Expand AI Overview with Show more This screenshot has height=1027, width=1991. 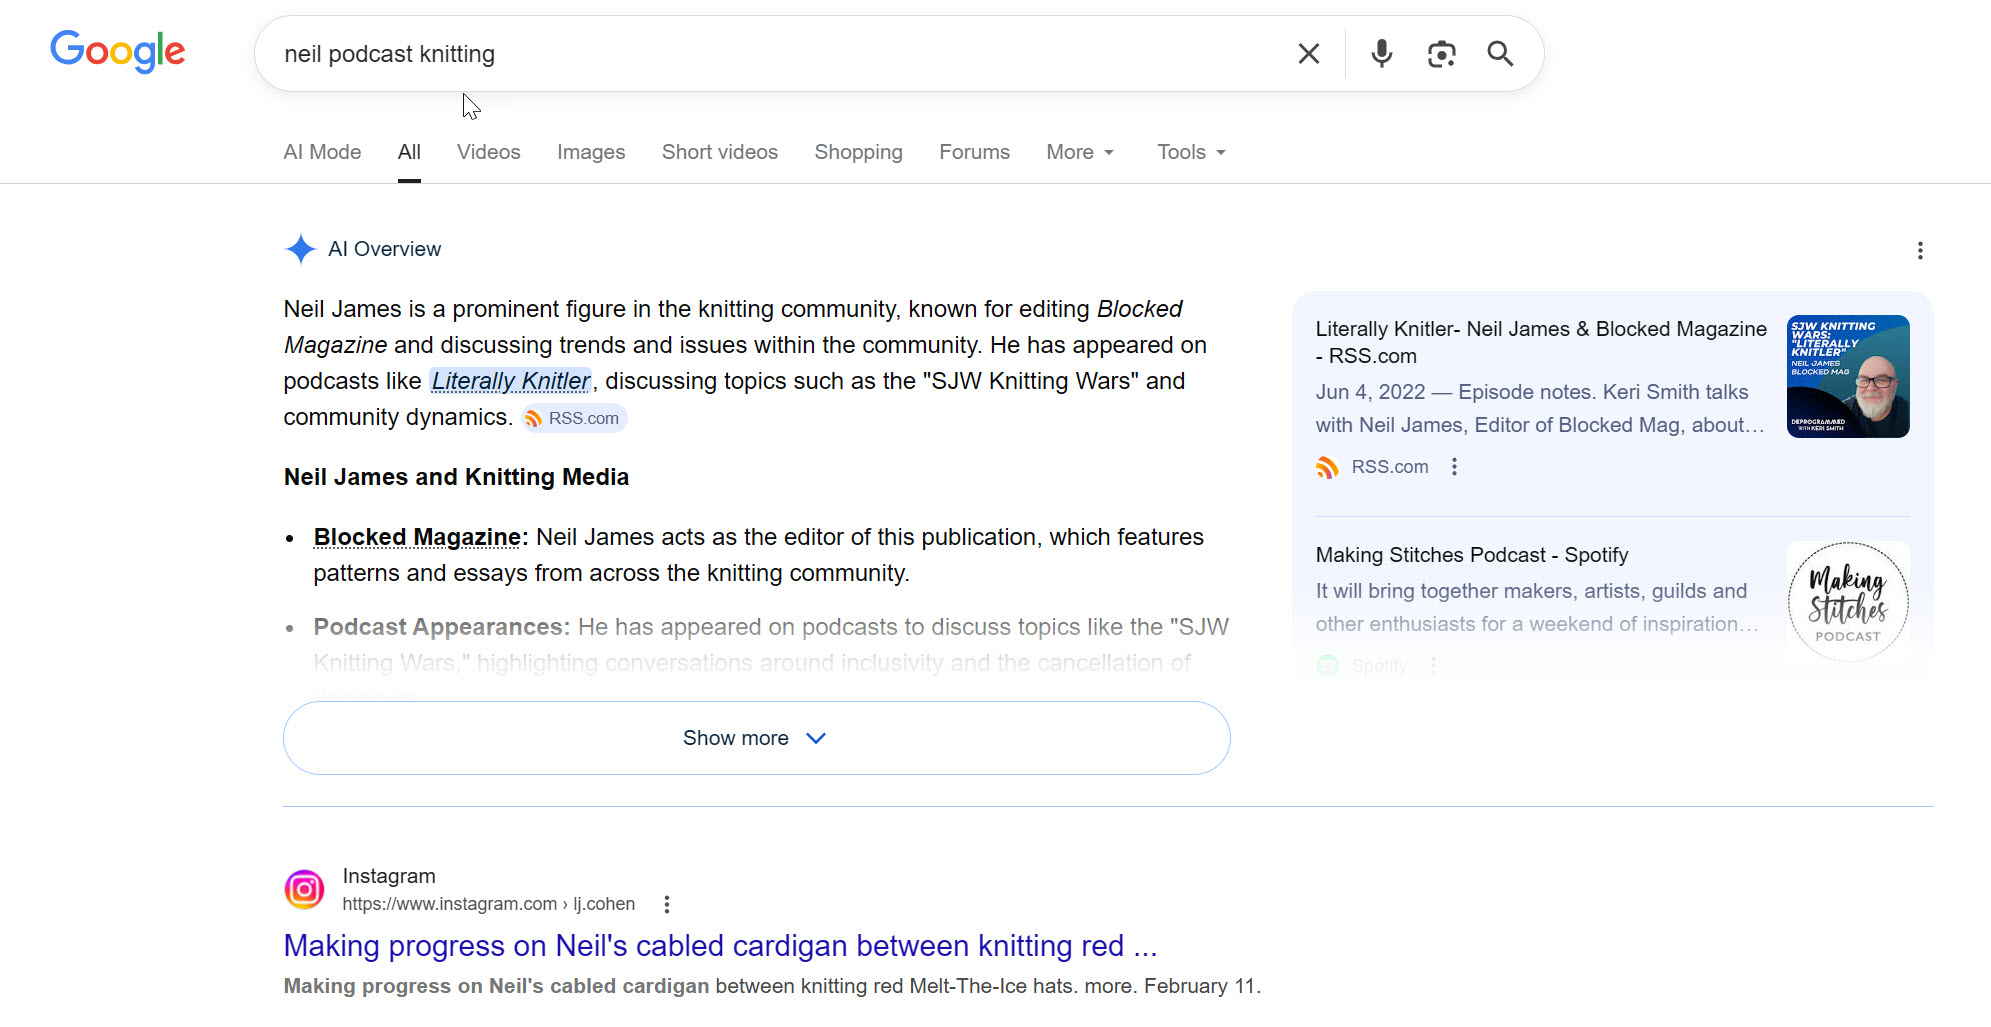click(756, 738)
